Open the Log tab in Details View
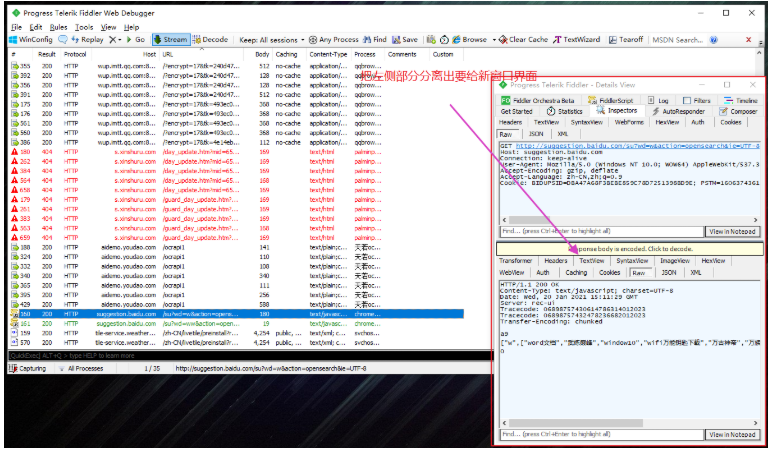Screen dimensions: 769x449 (658, 100)
